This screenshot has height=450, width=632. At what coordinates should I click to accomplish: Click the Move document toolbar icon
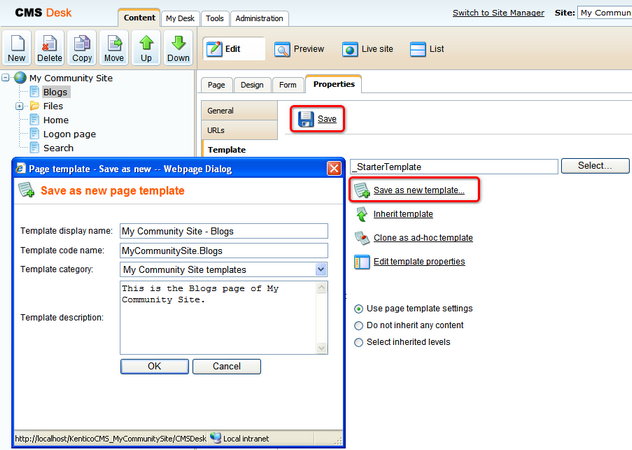tap(114, 47)
